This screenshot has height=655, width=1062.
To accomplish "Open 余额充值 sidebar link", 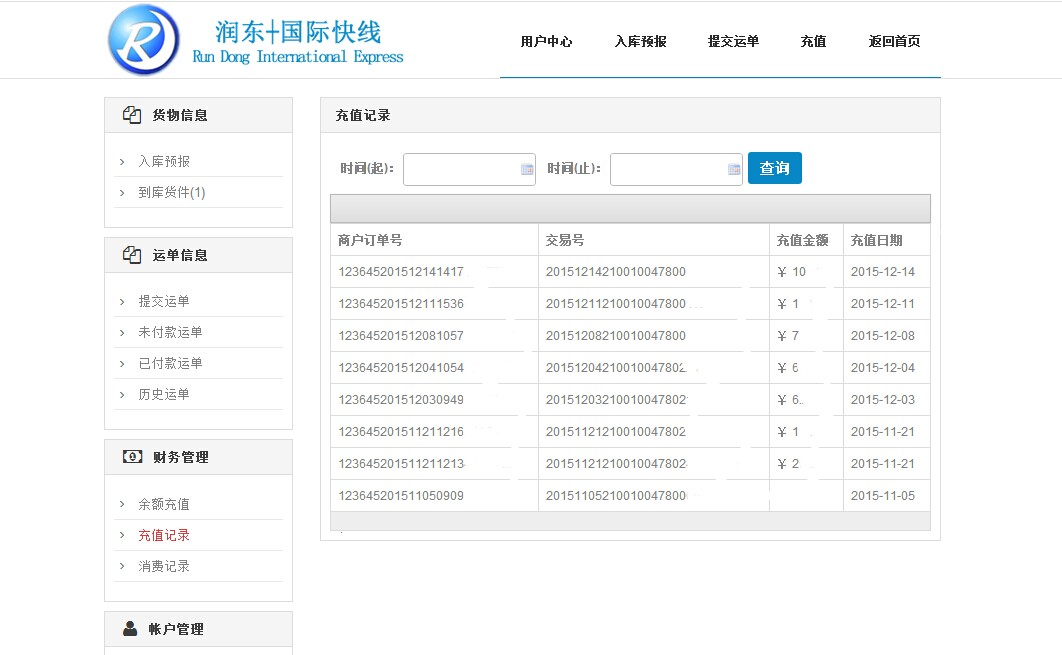I will click(x=164, y=504).
